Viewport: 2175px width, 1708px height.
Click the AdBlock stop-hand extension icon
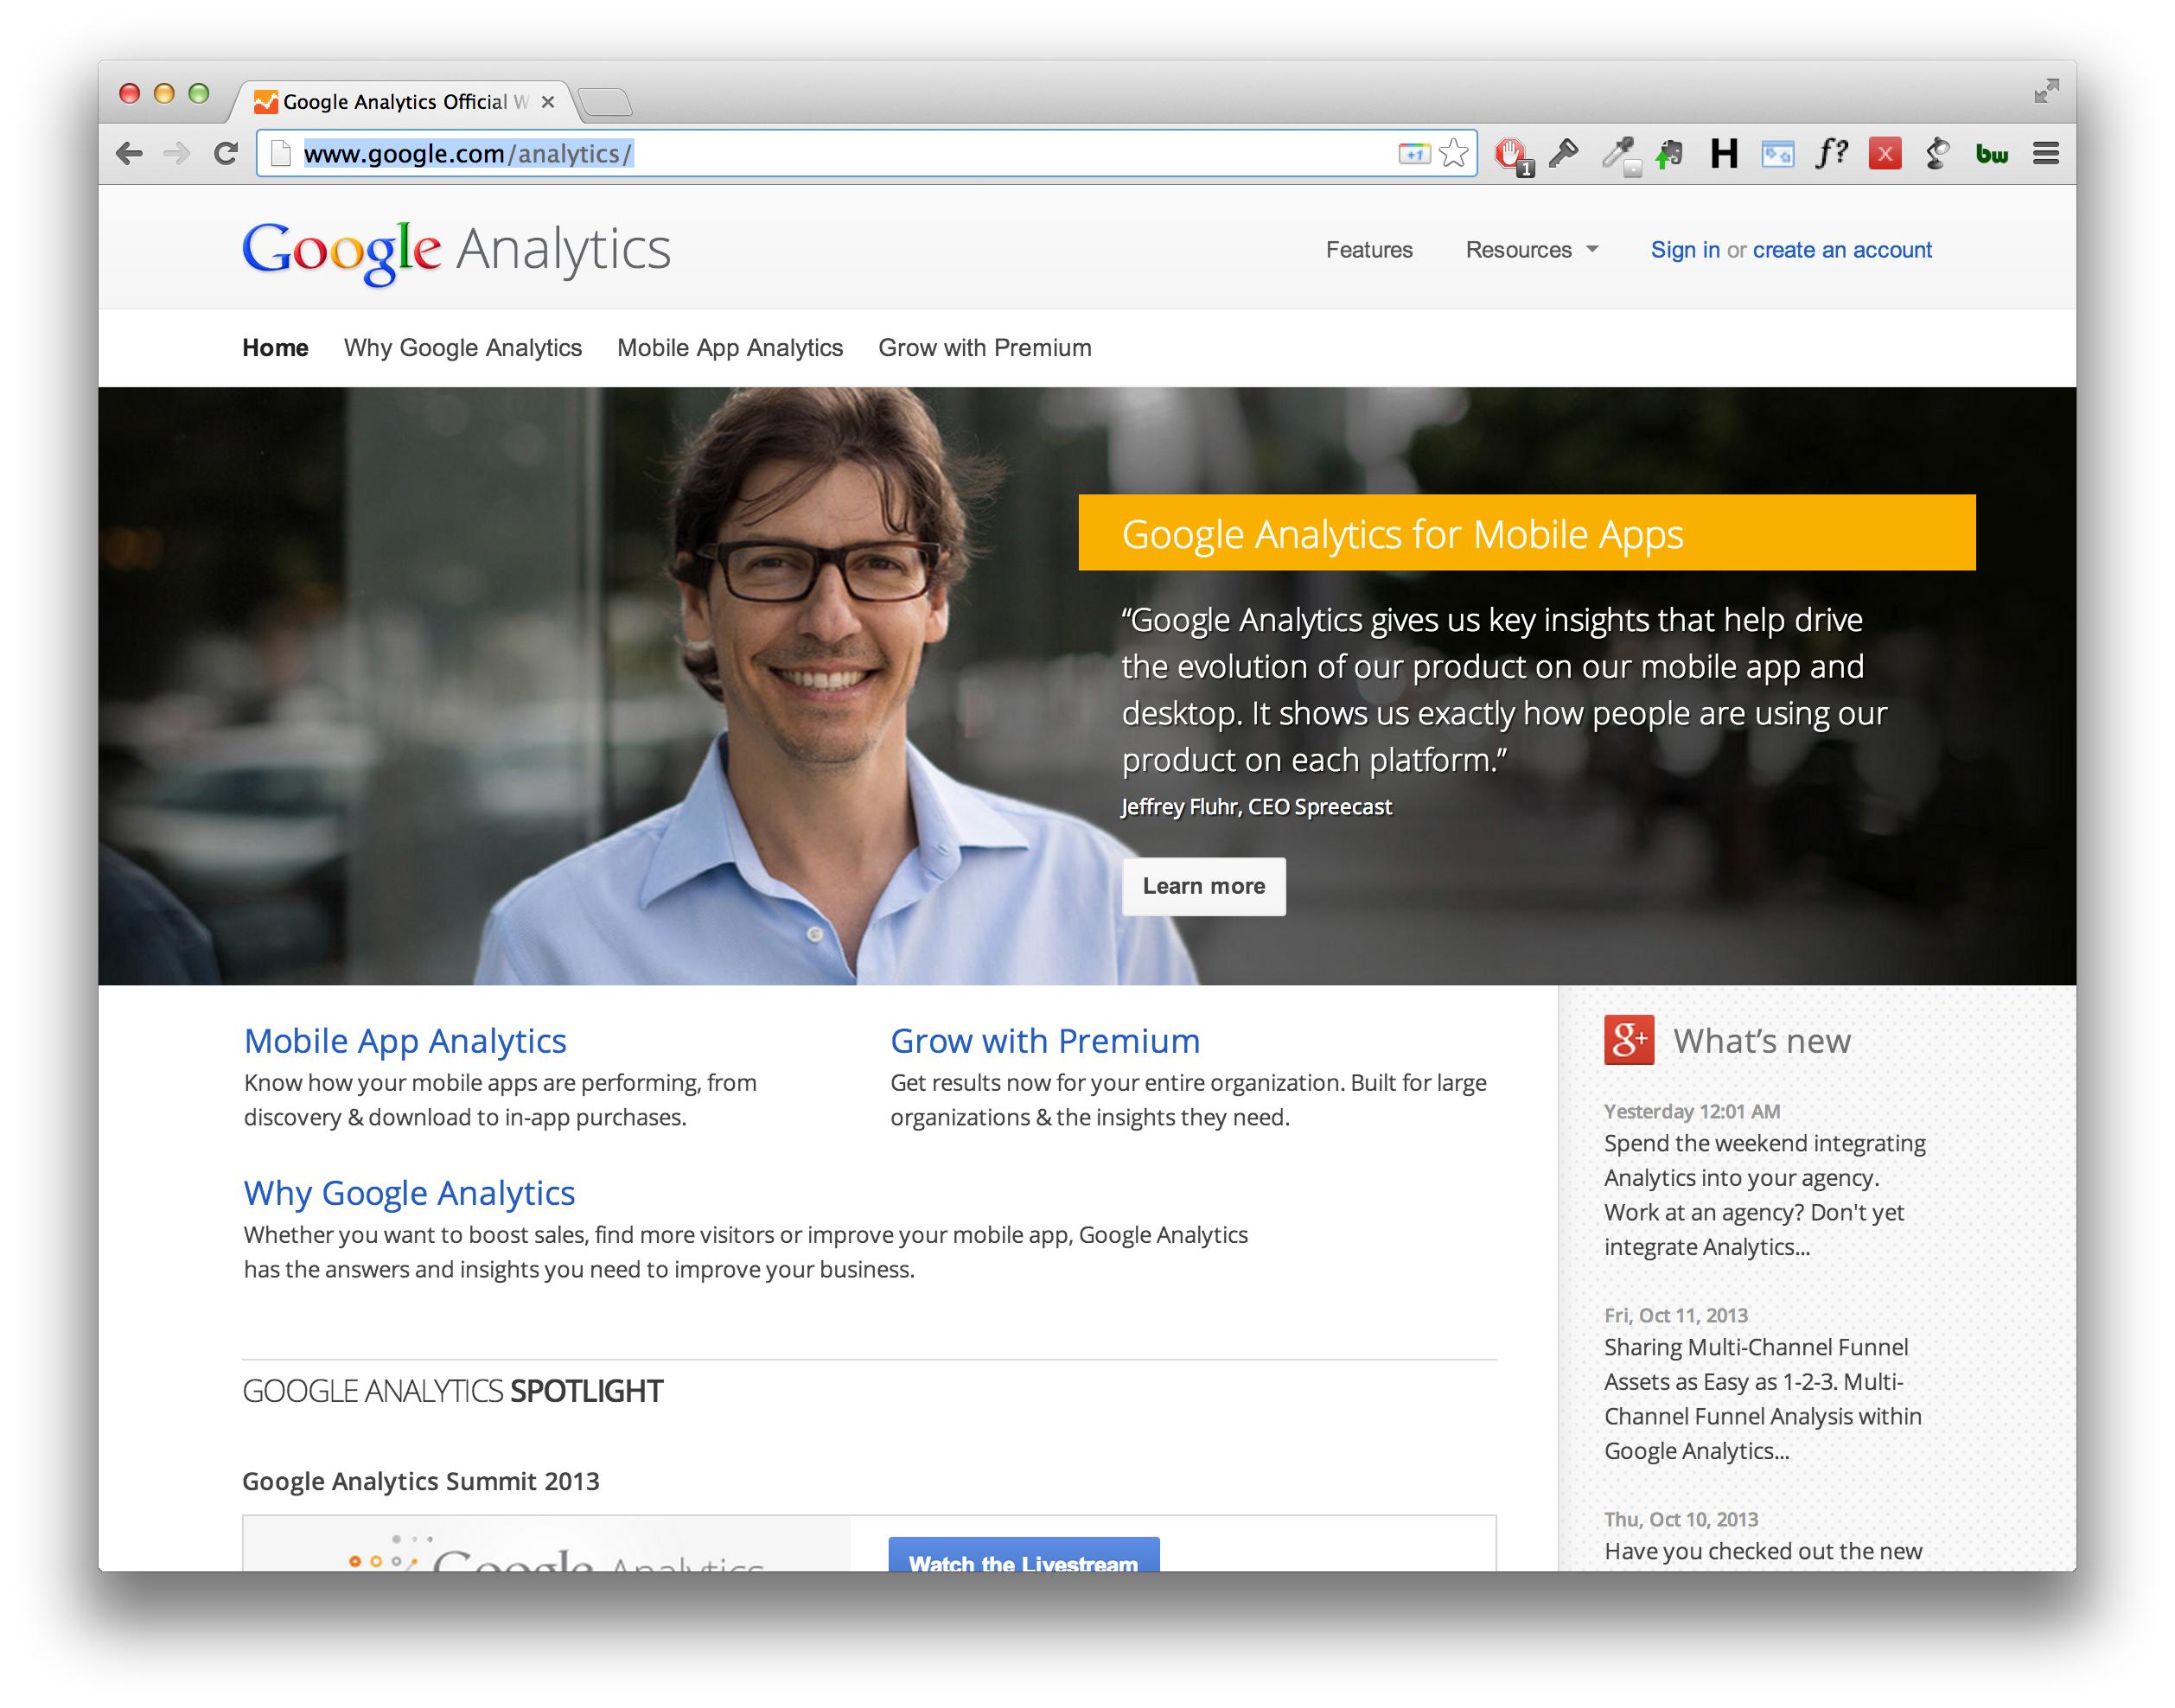tap(1510, 154)
